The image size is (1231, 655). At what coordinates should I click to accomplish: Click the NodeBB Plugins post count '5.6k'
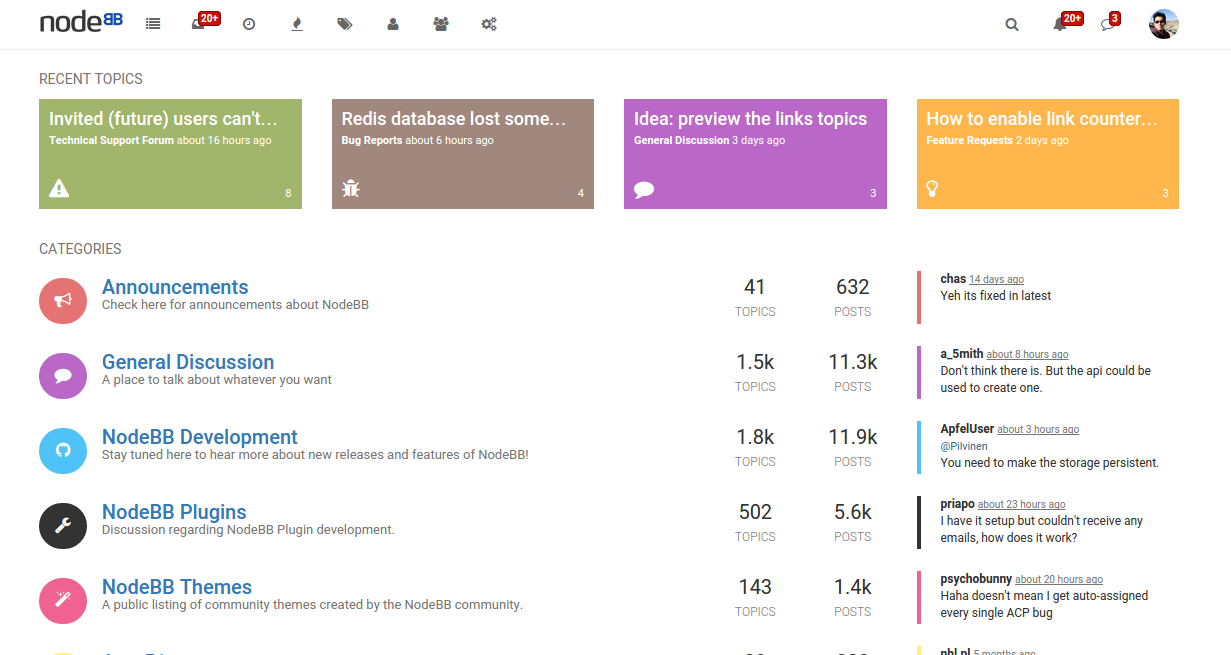[853, 512]
